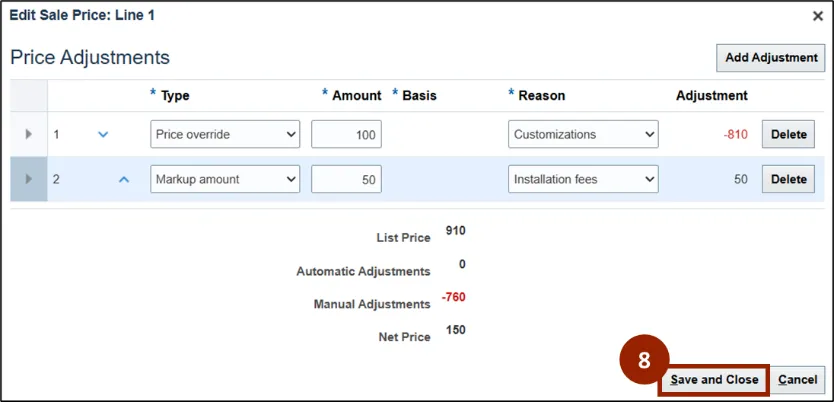Open the Price override type dropdown

225,134
